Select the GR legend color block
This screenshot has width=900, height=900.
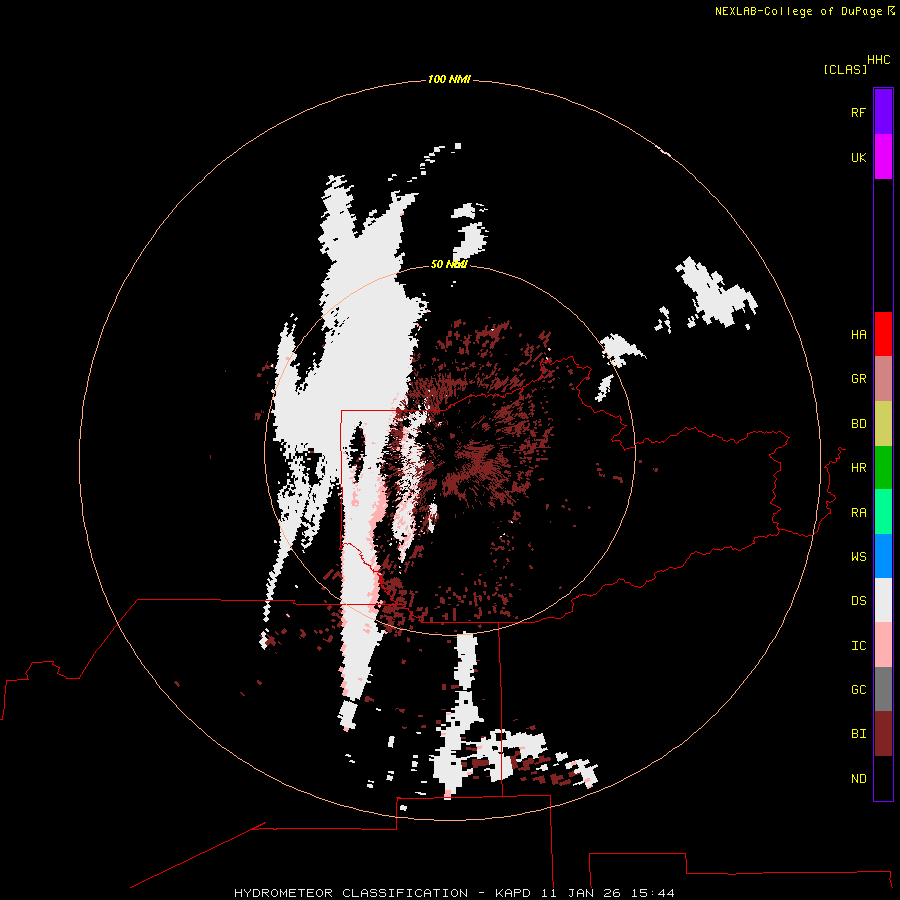coord(883,379)
